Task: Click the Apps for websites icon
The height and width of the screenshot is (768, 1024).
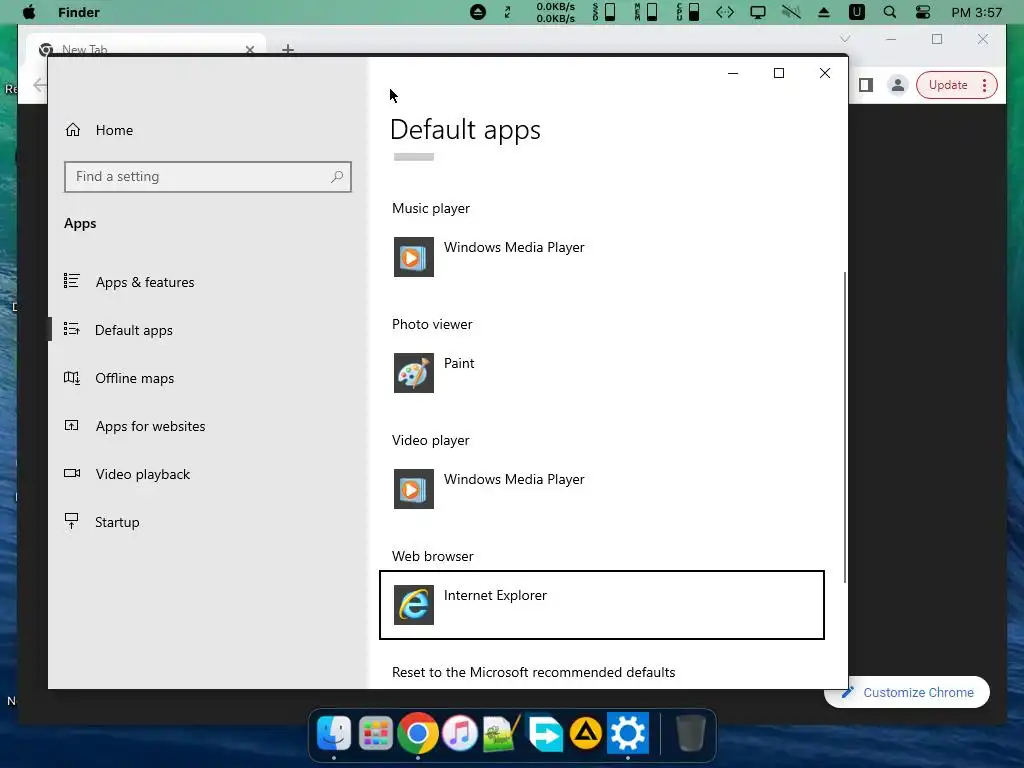Action: [x=72, y=426]
